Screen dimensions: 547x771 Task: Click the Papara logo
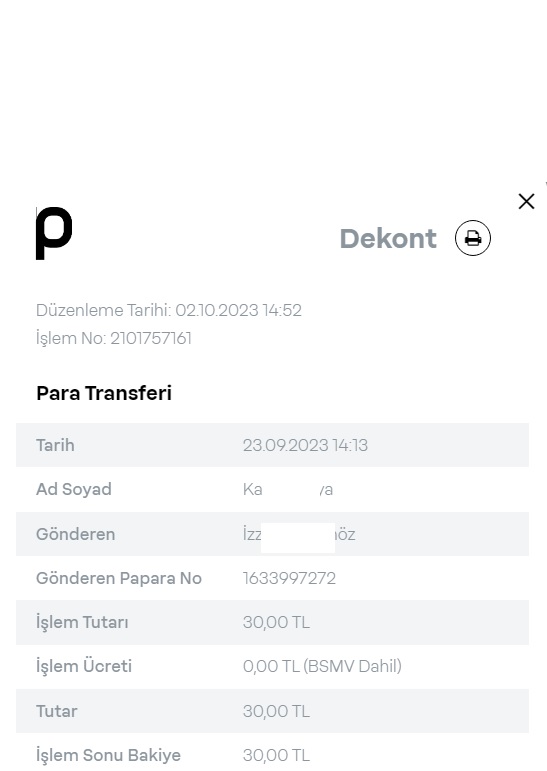coord(54,233)
